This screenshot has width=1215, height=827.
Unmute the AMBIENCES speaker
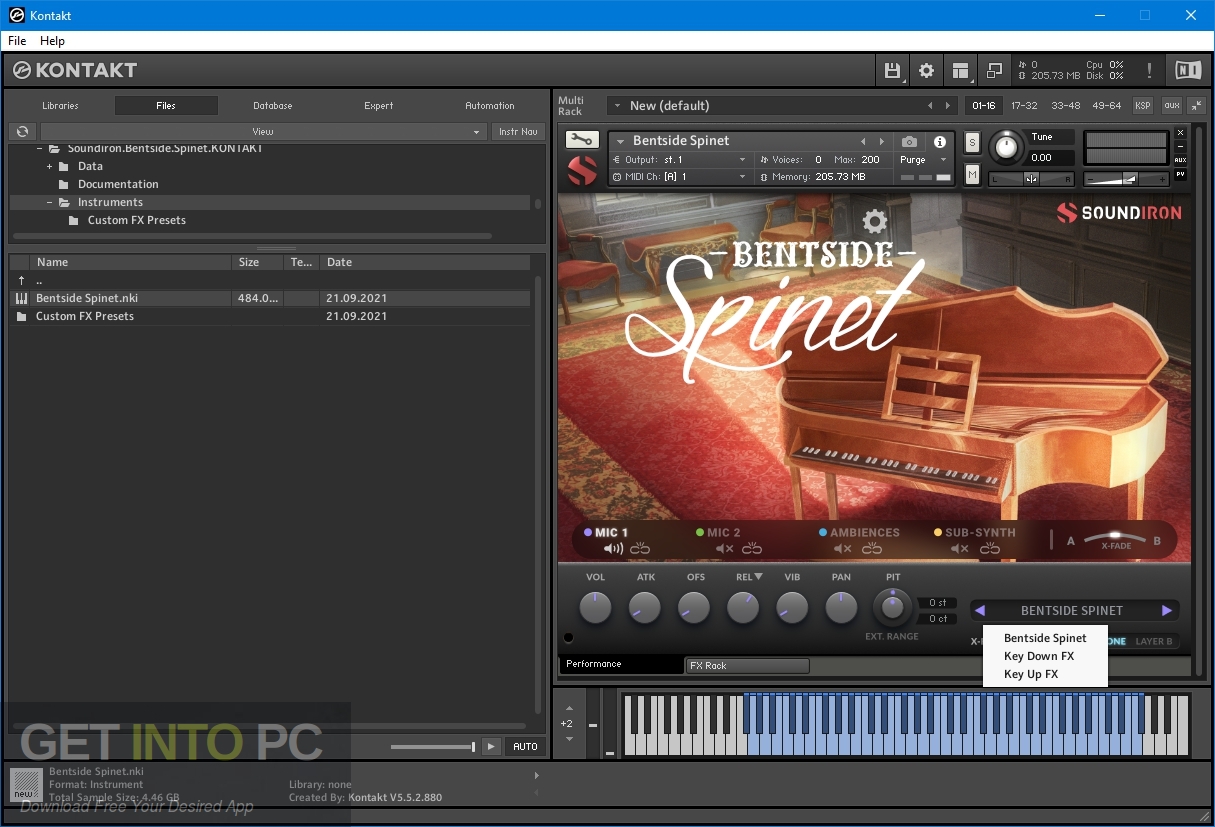pos(843,549)
